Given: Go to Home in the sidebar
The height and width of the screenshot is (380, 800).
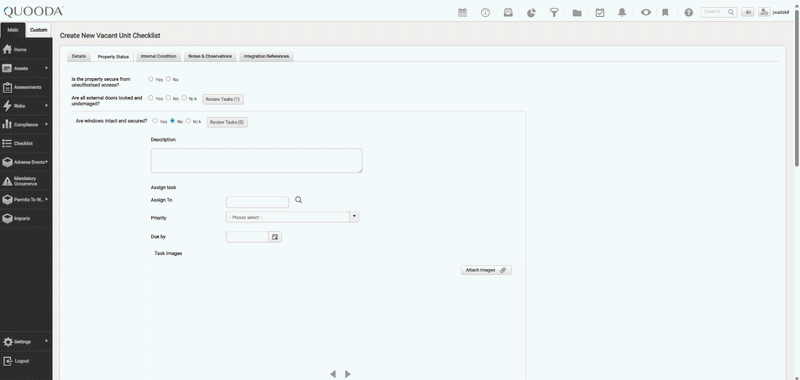Looking at the screenshot, I should [26, 49].
